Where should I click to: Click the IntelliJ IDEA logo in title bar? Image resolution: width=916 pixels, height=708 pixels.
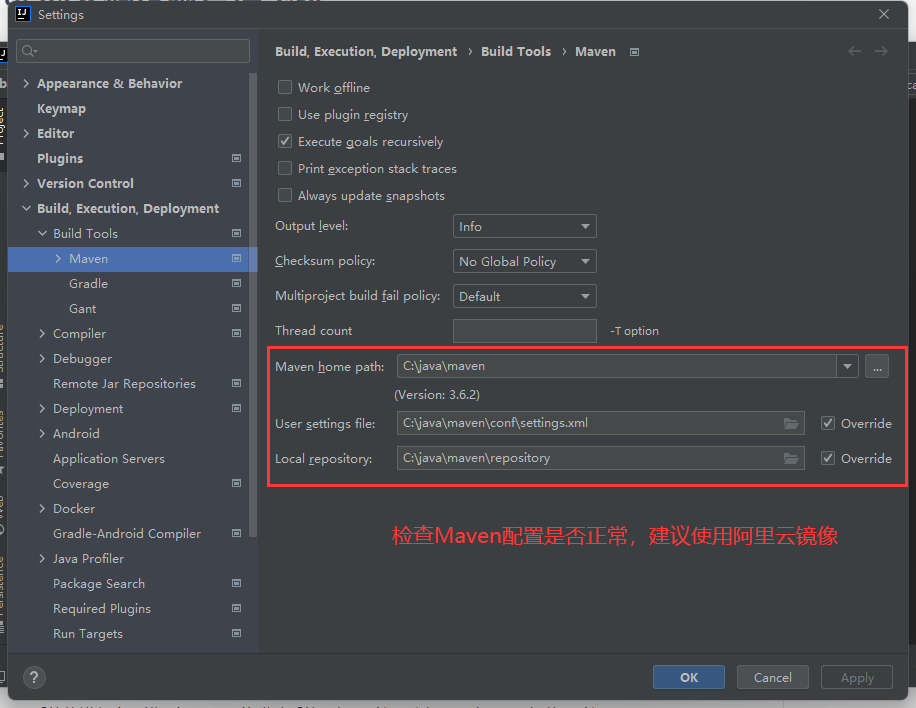click(x=23, y=14)
